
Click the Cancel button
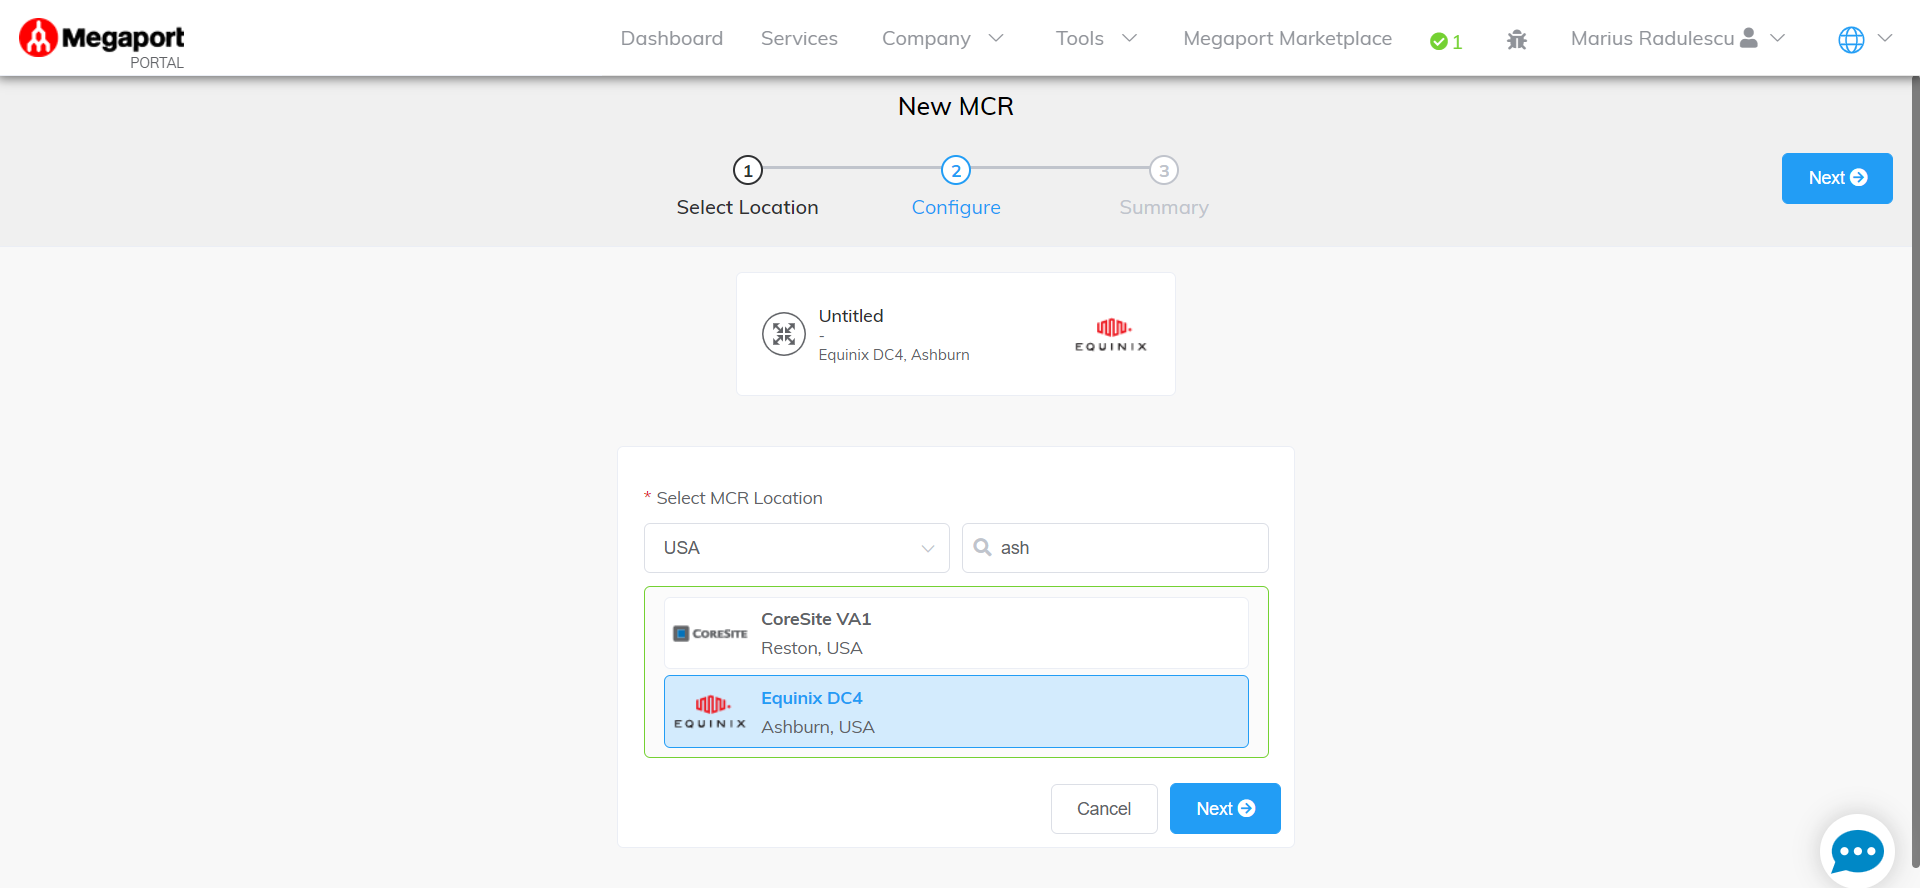point(1104,809)
